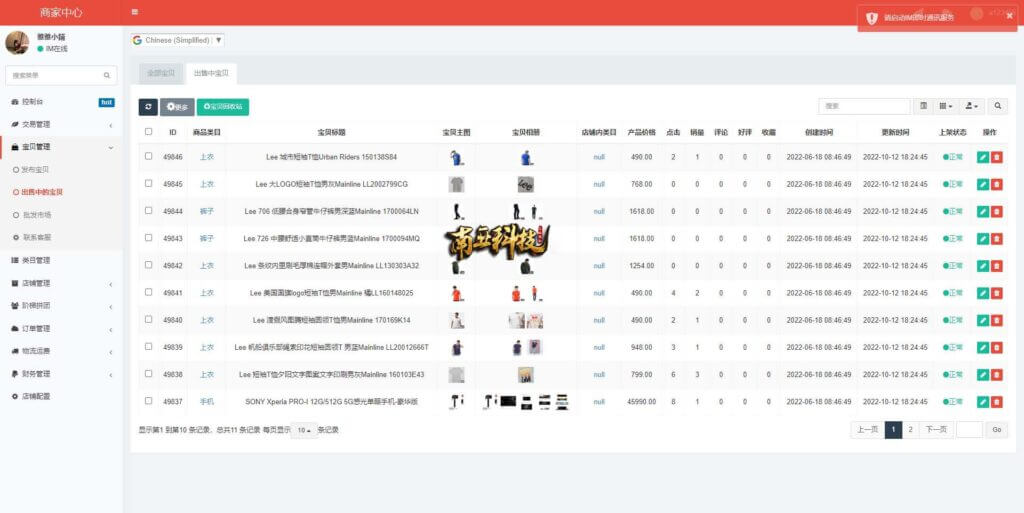Viewport: 1024px width, 513px height.
Task: Expand the 交易管理 sidebar menu
Action: click(x=61, y=125)
